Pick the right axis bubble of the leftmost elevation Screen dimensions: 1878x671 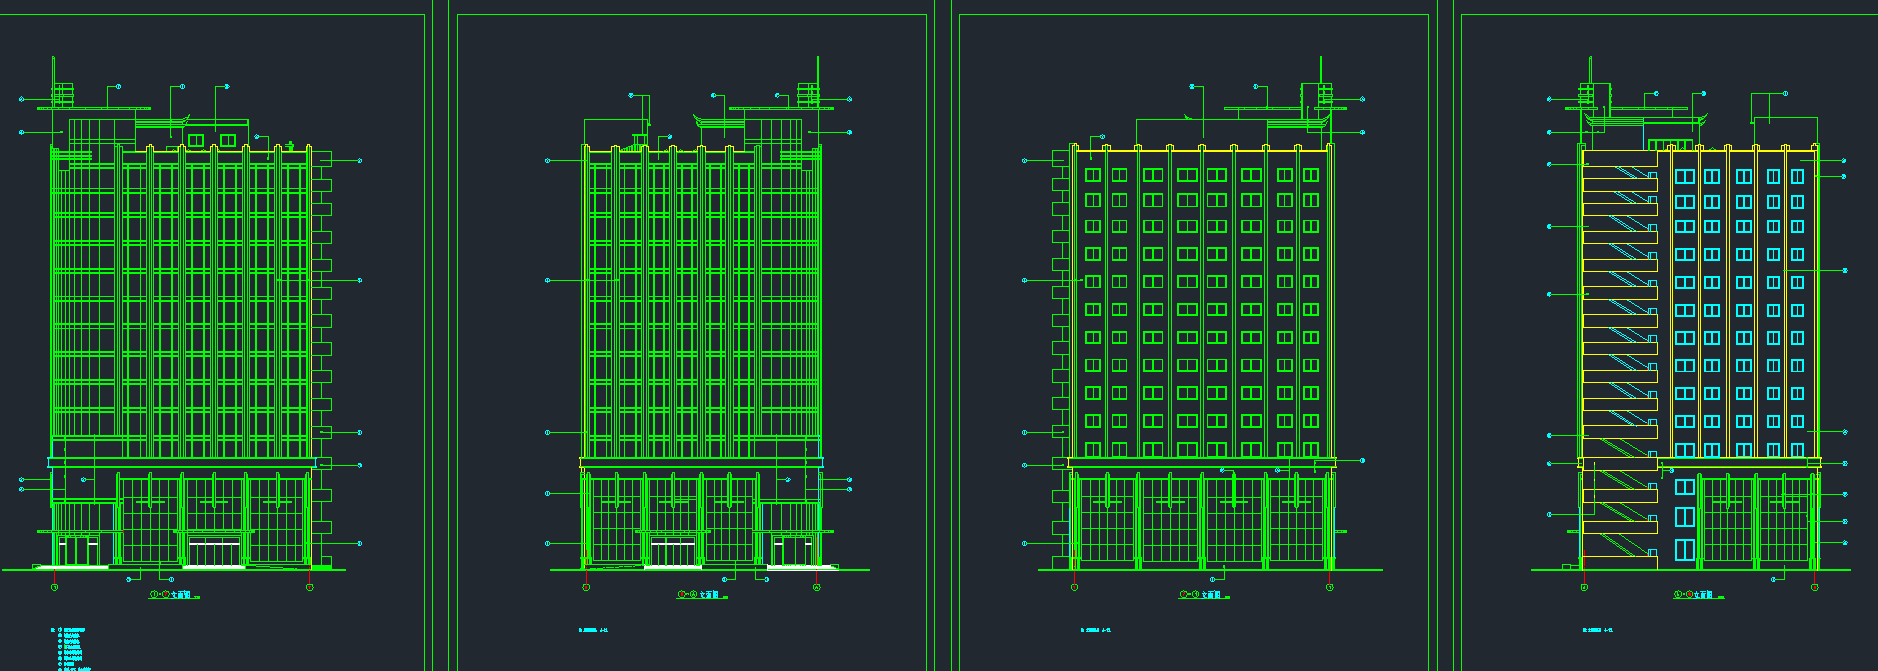point(310,588)
